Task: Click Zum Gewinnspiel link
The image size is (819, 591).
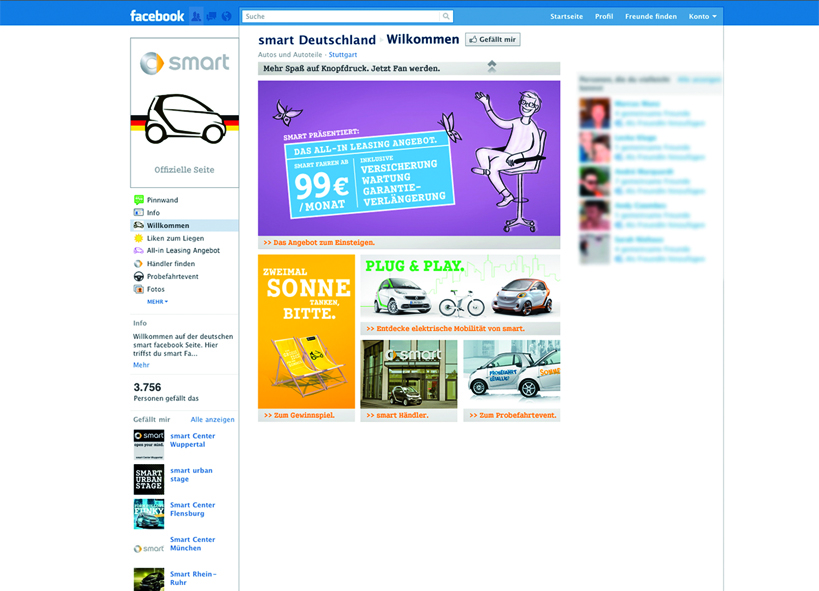Action: 299,415
